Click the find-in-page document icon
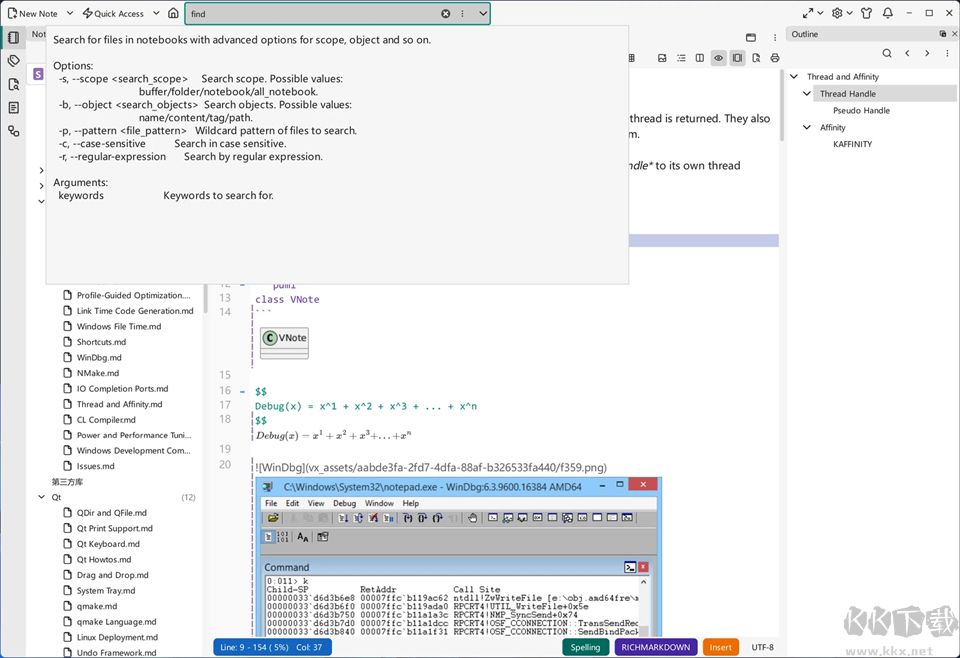960x658 pixels. point(756,58)
